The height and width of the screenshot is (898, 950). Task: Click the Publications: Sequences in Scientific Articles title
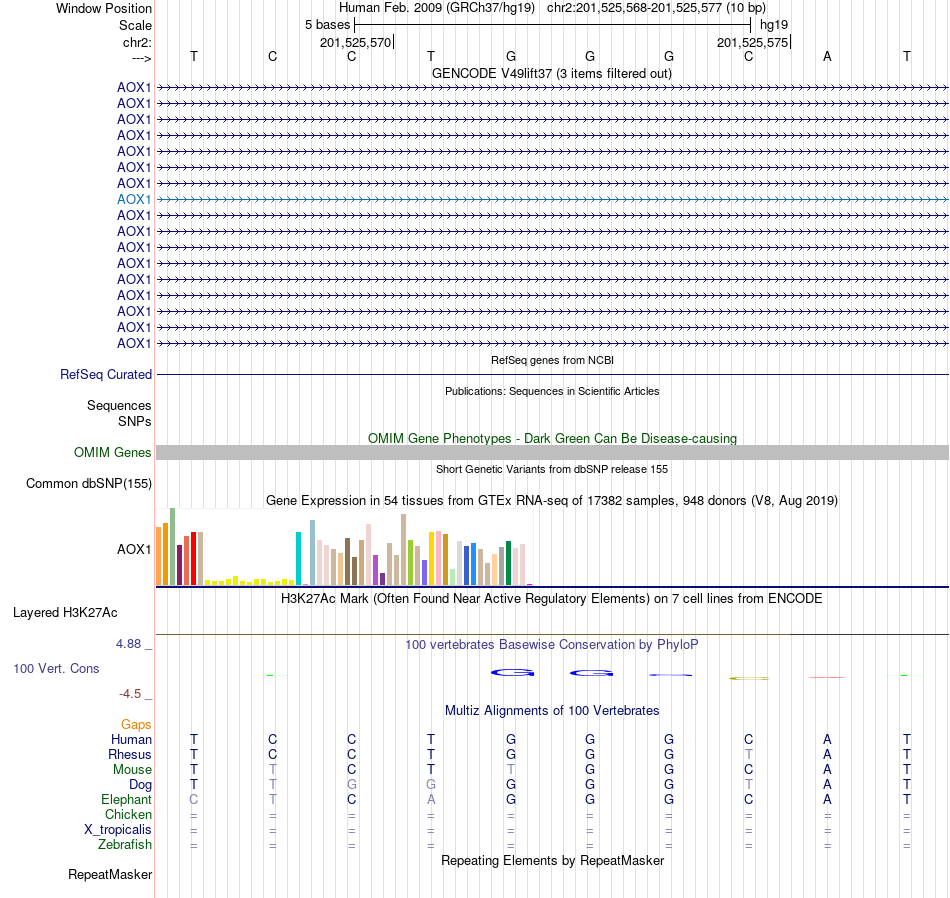(552, 391)
